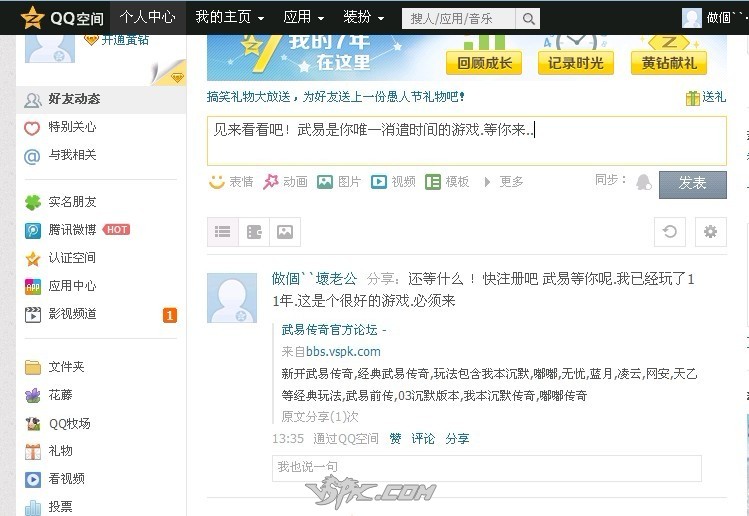Switch feed to card view
The height and width of the screenshot is (516, 749).
pos(254,232)
